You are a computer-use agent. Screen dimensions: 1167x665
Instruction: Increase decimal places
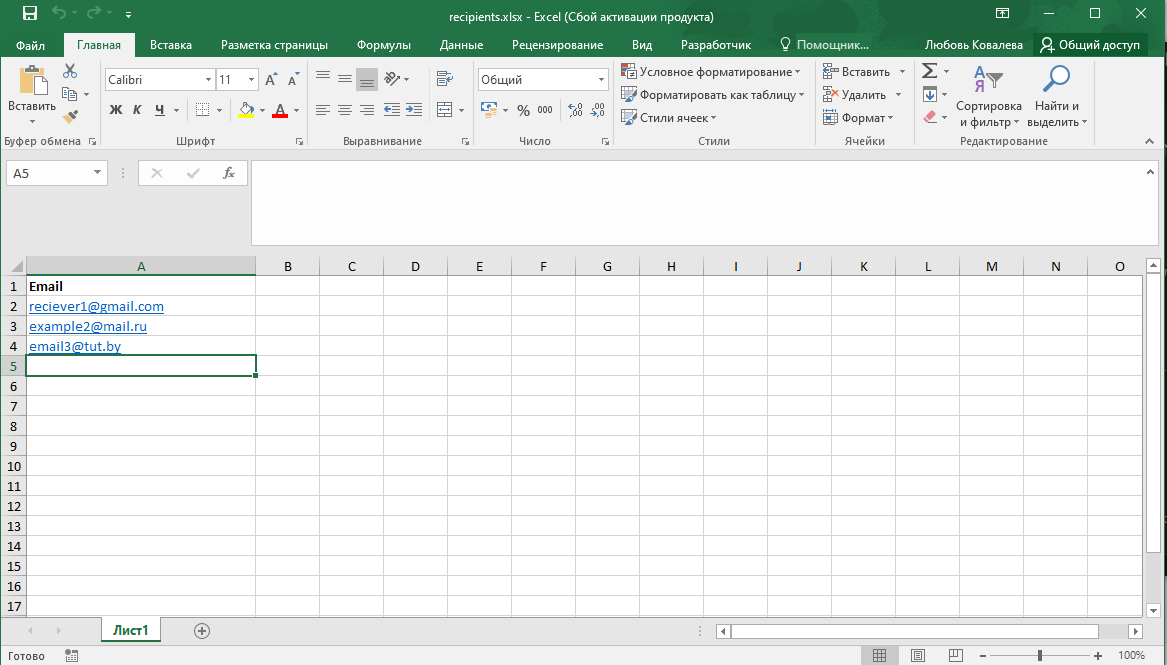coord(575,110)
